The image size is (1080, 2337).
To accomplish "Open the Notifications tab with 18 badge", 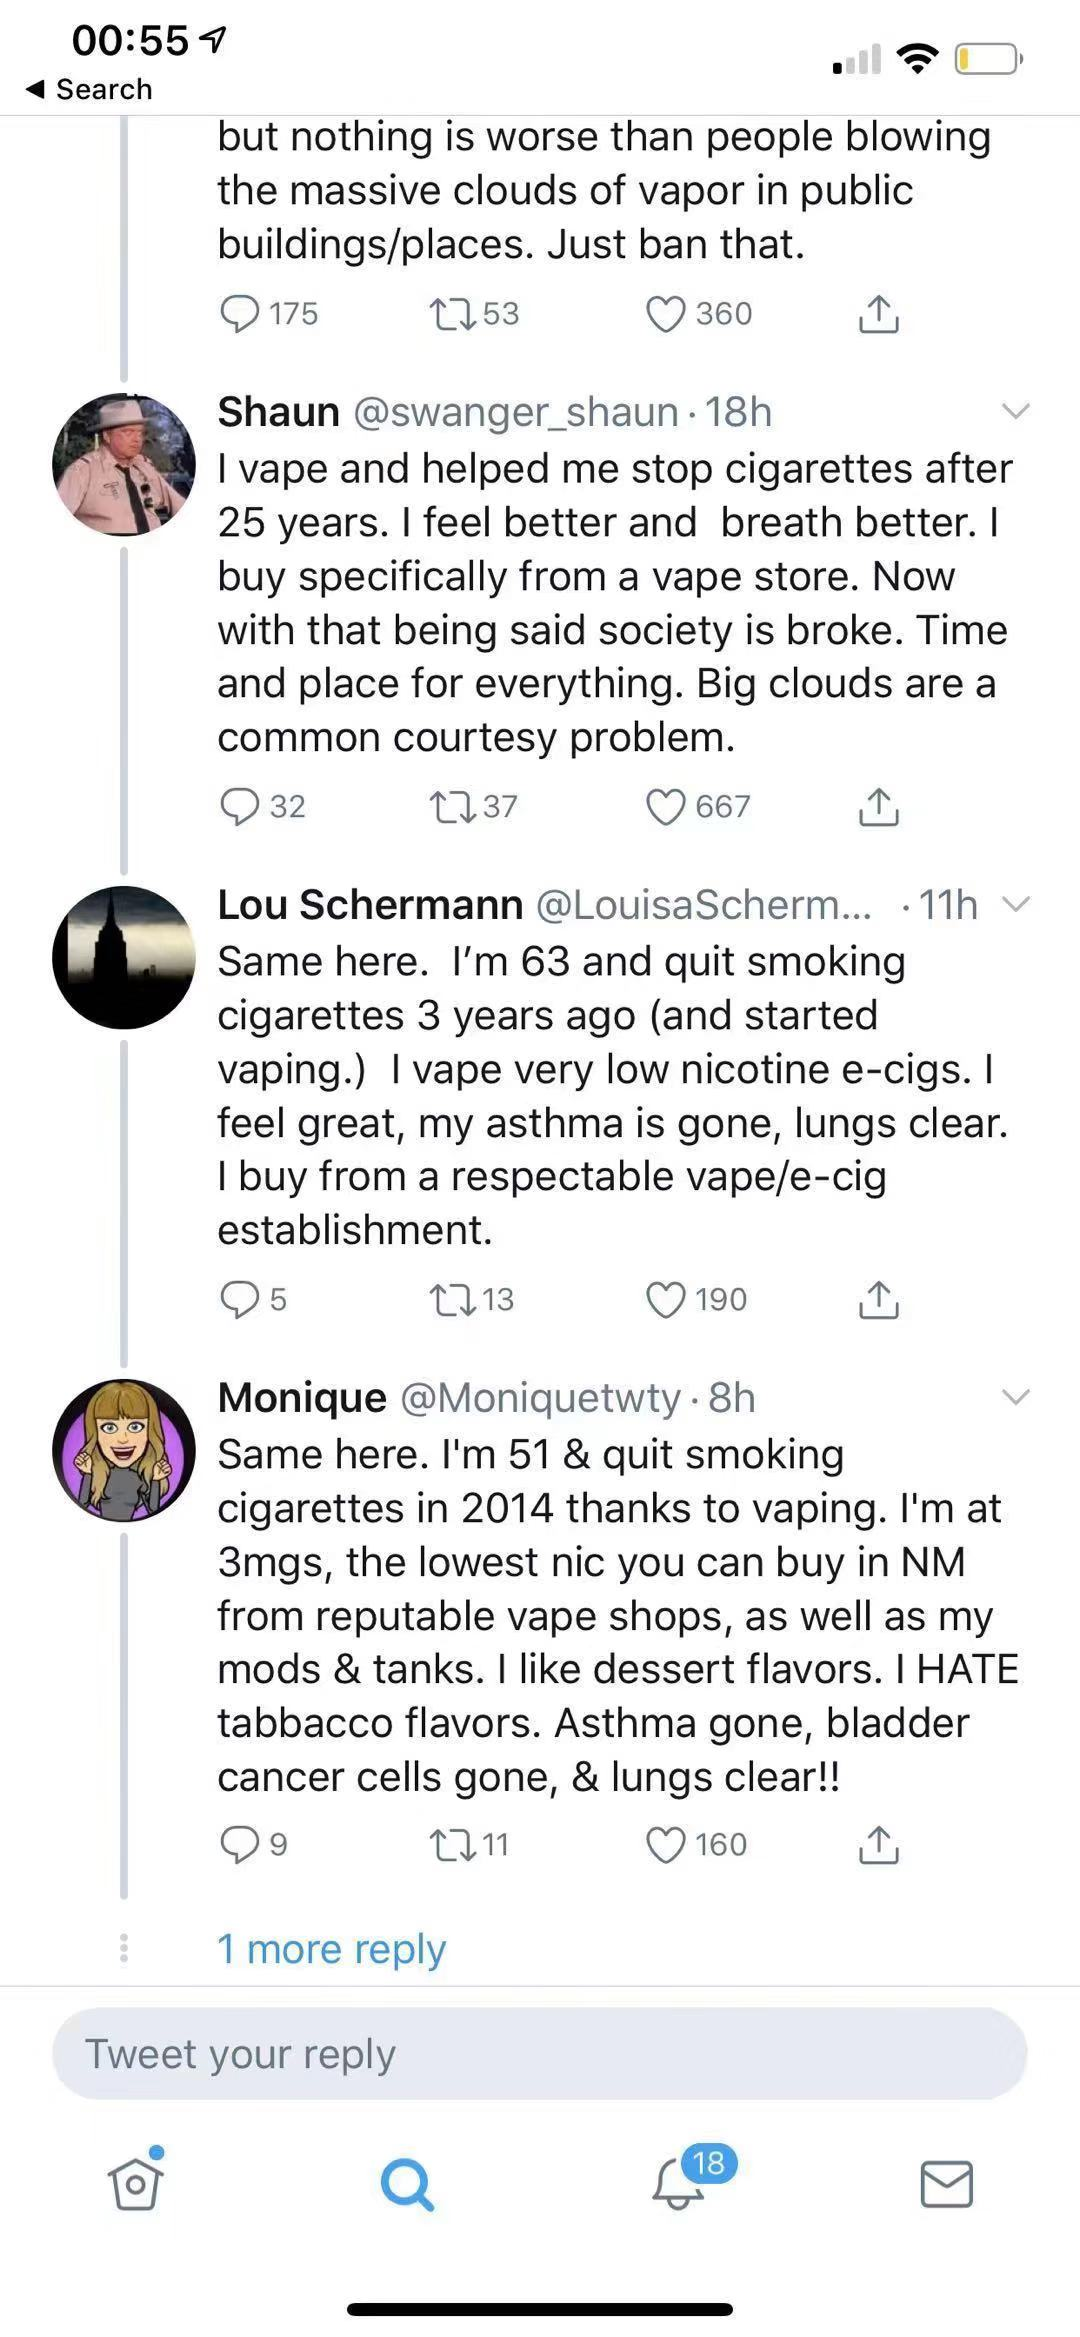I will [x=680, y=2183].
